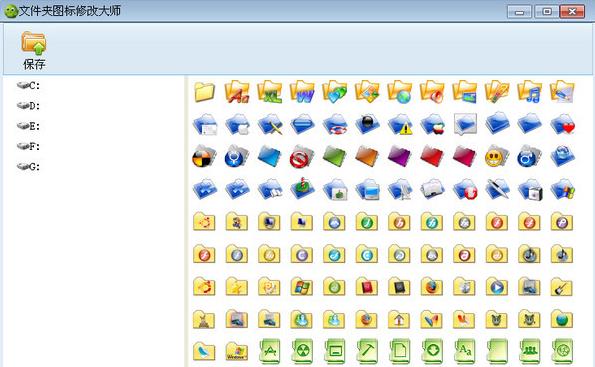The width and height of the screenshot is (595, 367).
Task: Select the globe folder icon in top row
Action: point(400,91)
